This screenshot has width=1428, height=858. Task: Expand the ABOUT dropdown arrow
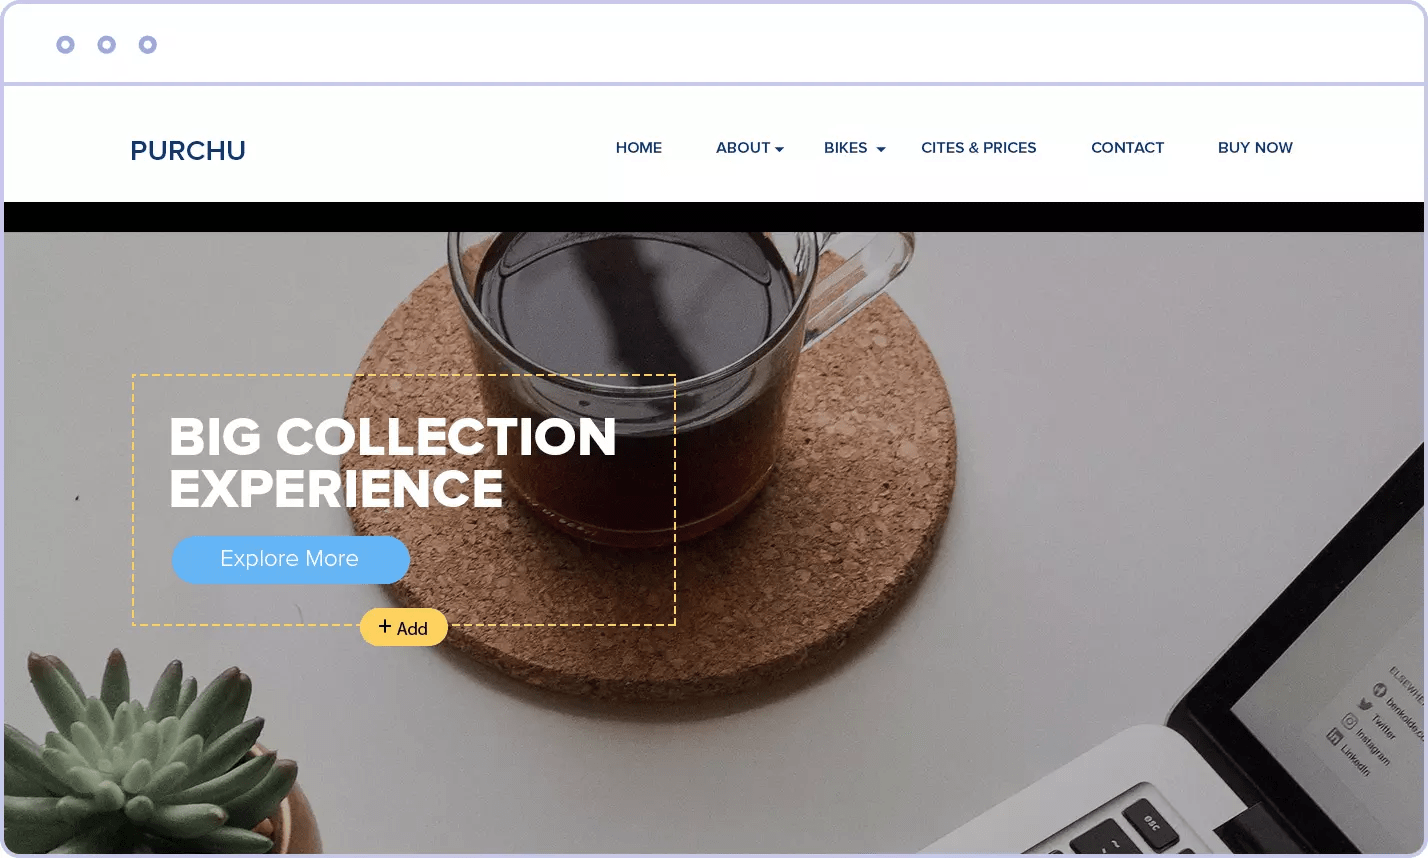point(780,149)
